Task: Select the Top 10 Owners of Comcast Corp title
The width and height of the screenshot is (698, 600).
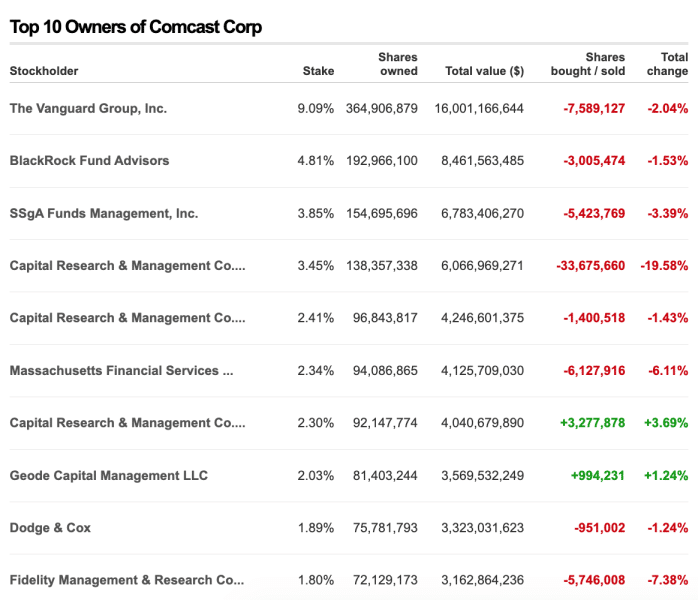Action: point(136,27)
